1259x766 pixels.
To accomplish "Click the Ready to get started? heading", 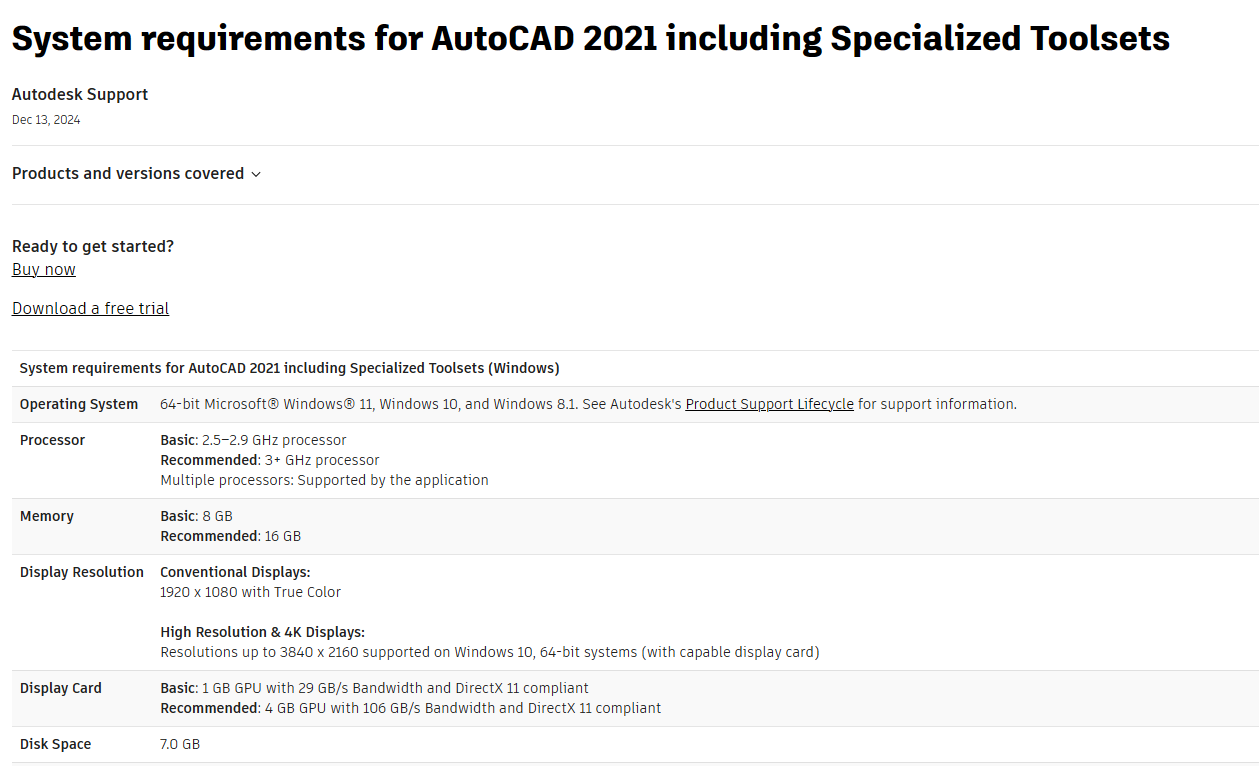I will click(x=93, y=246).
